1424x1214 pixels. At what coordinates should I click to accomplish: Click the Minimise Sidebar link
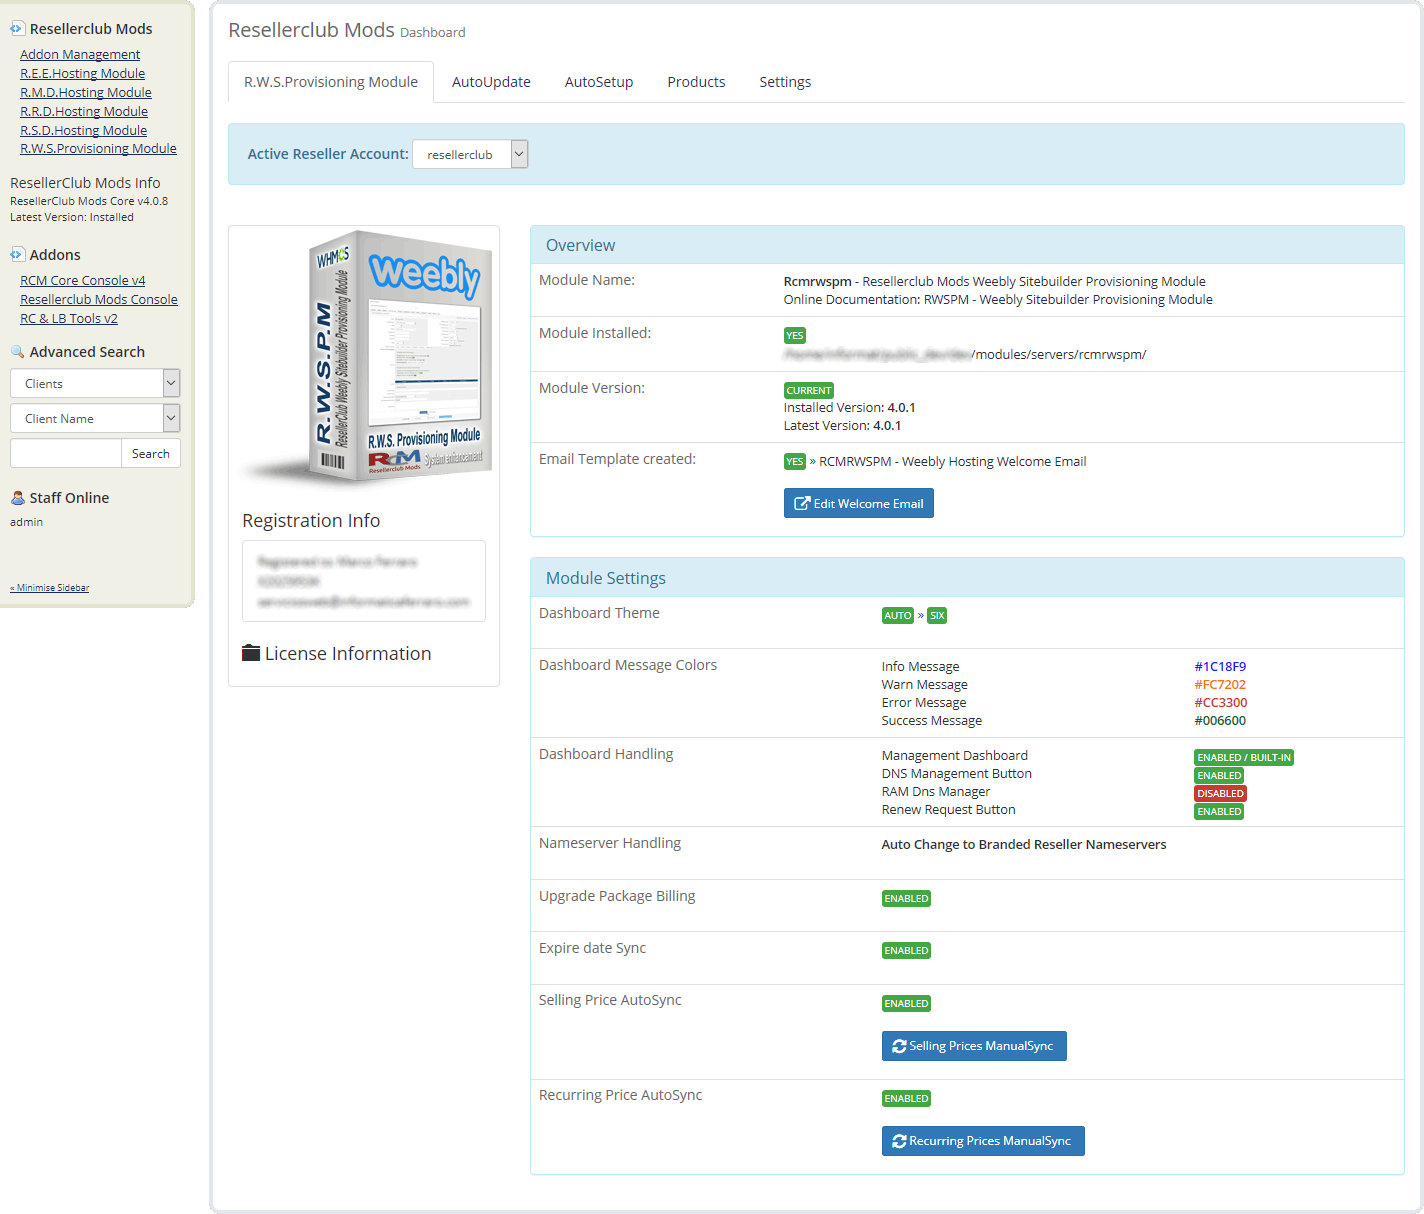pyautogui.click(x=50, y=588)
